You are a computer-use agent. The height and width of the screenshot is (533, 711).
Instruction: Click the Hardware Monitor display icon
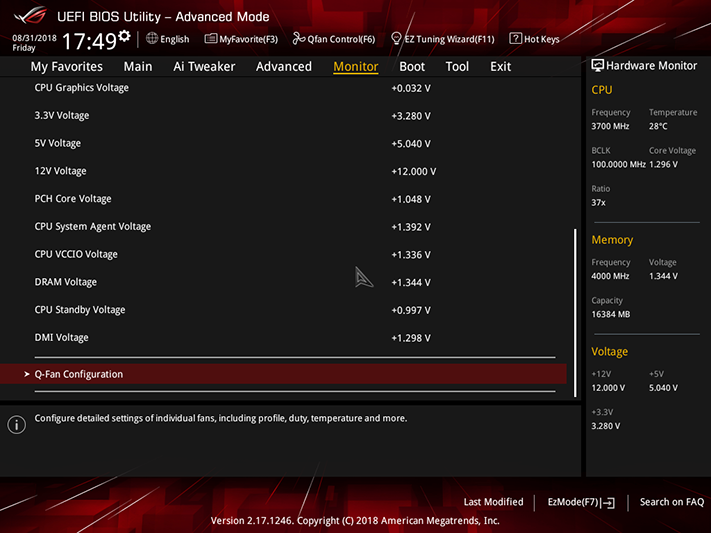(597, 65)
